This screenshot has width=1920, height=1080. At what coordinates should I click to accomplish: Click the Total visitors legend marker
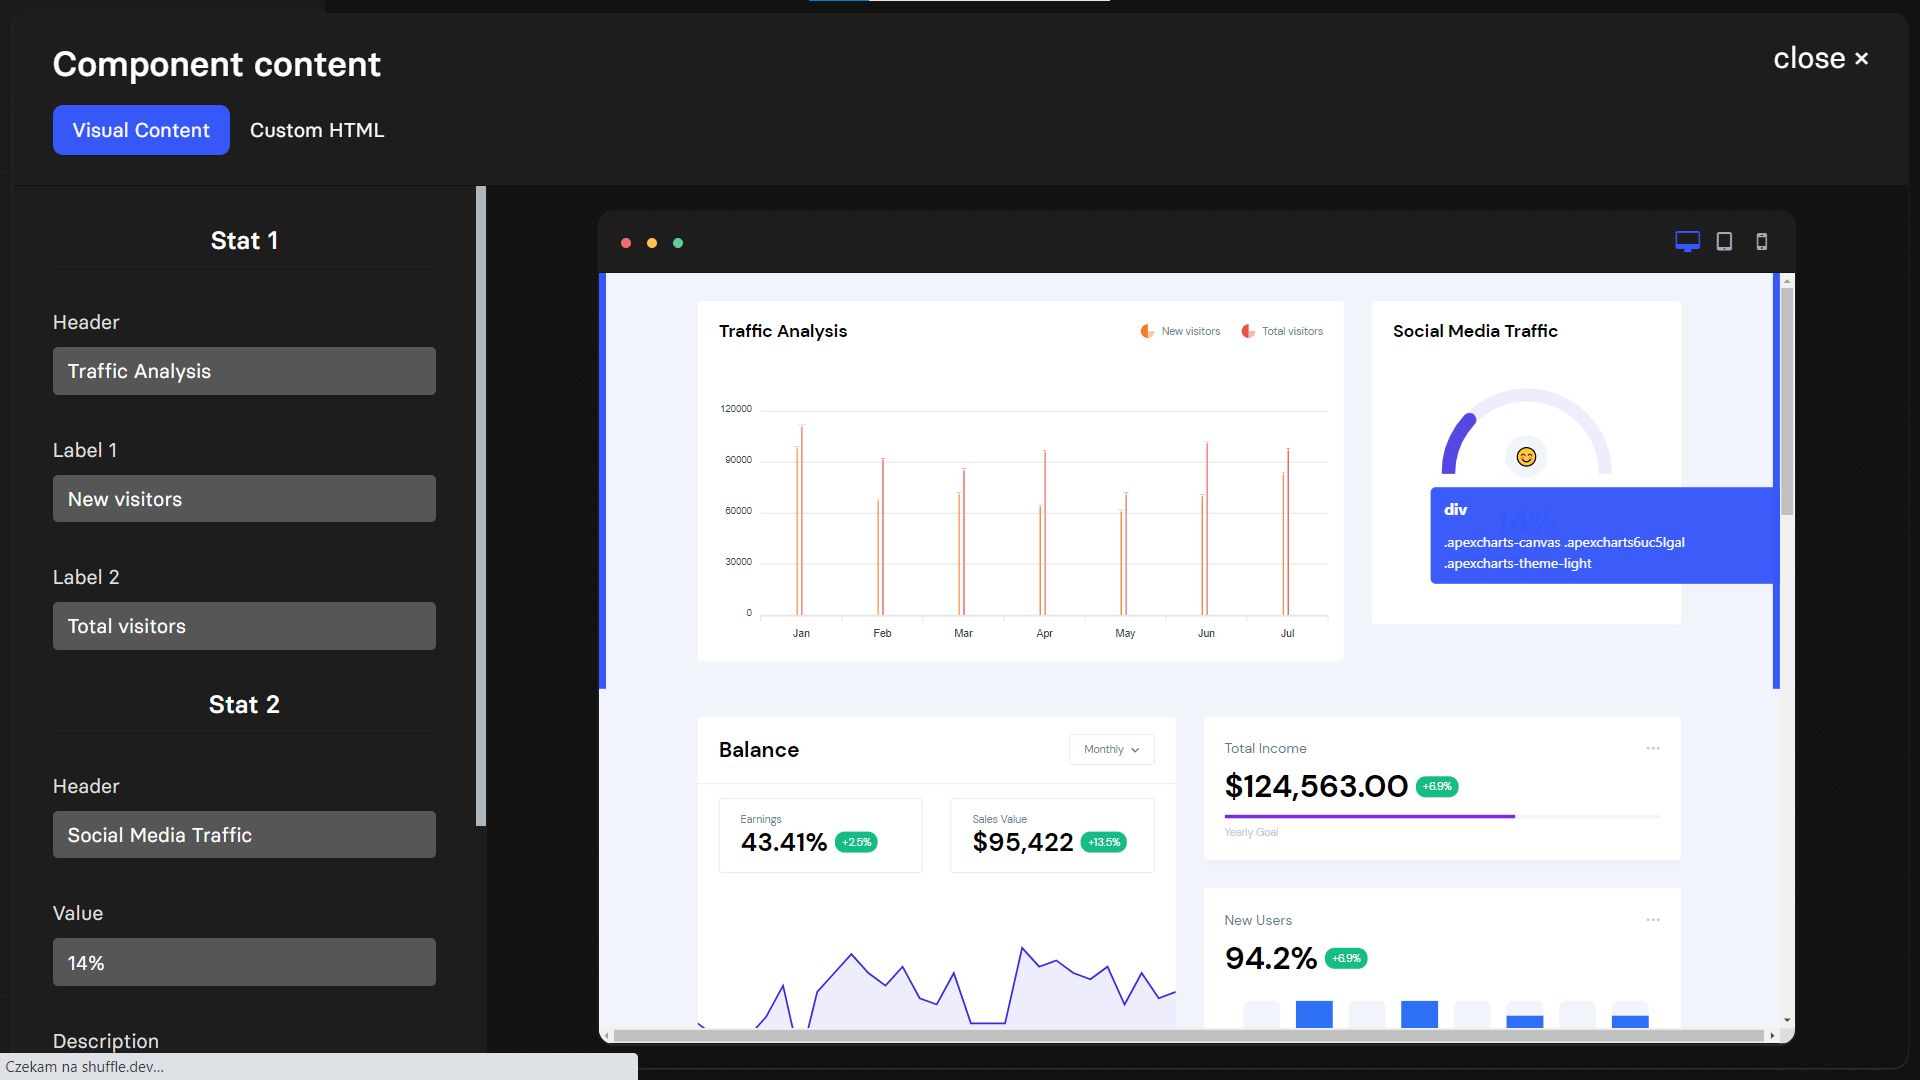point(1248,331)
